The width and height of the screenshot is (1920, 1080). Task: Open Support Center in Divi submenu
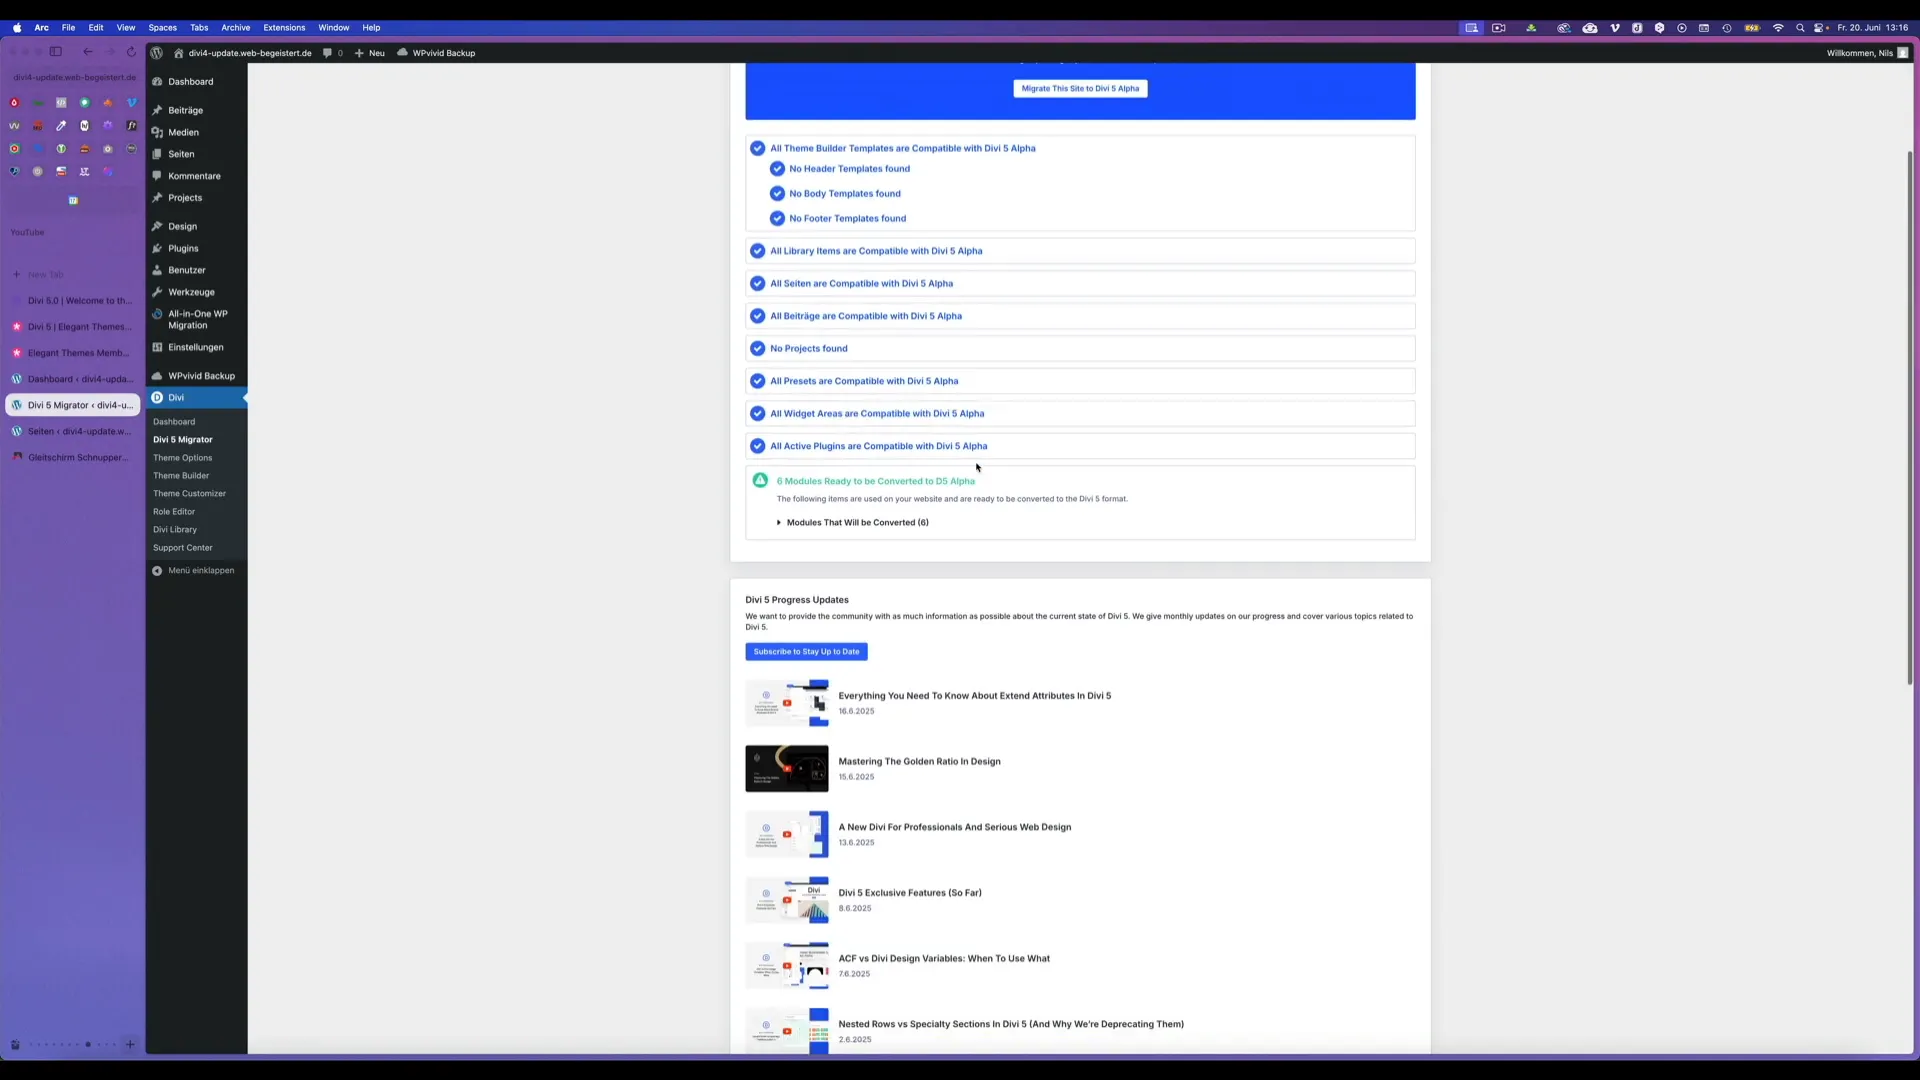tap(183, 548)
